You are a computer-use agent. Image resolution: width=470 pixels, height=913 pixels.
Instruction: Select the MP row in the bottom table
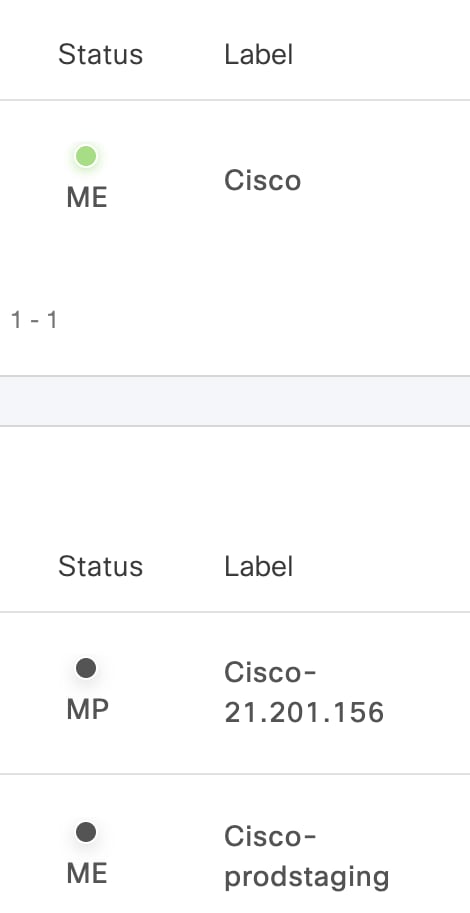235,693
